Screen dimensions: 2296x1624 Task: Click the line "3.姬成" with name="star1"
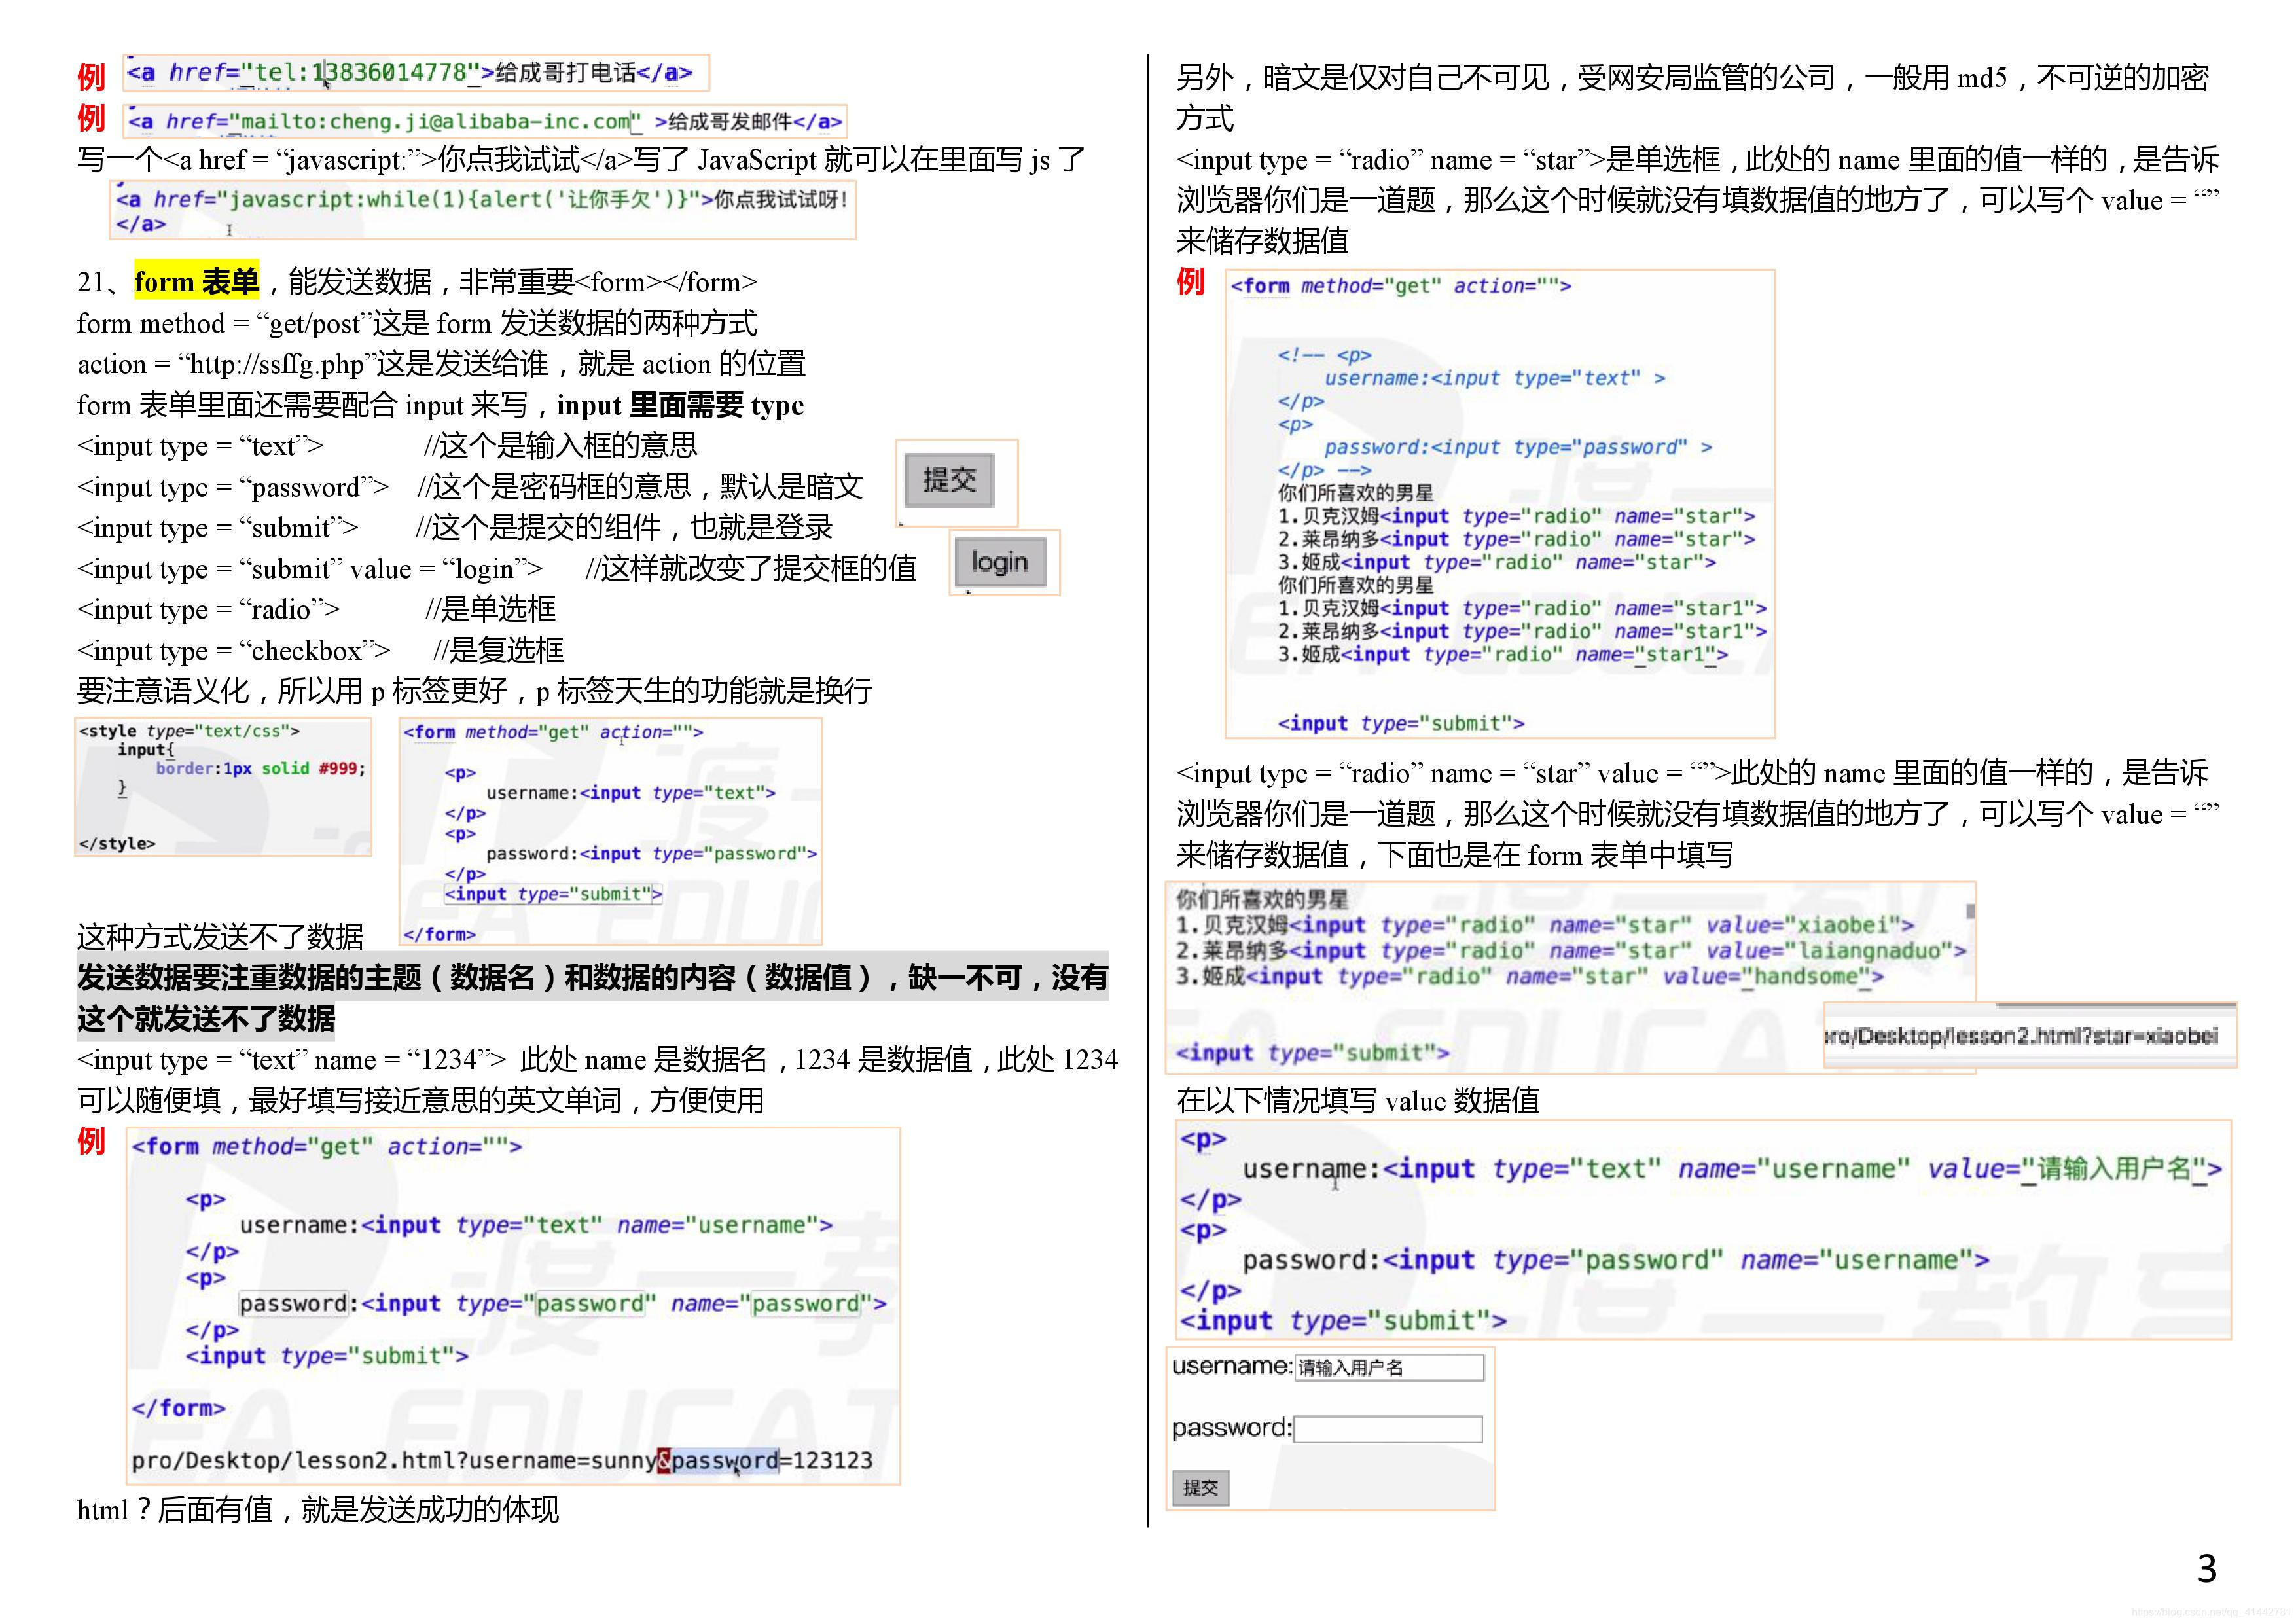tap(1502, 655)
